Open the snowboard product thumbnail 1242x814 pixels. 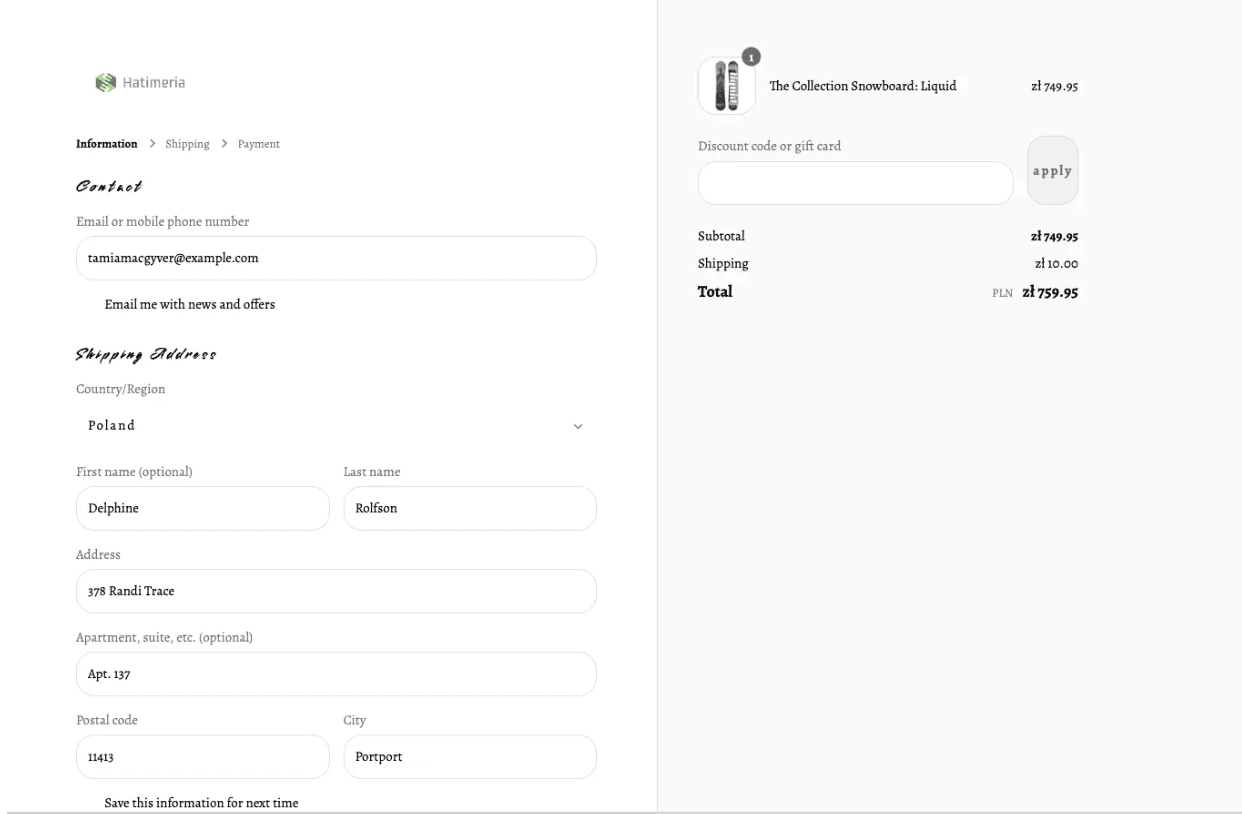point(726,86)
